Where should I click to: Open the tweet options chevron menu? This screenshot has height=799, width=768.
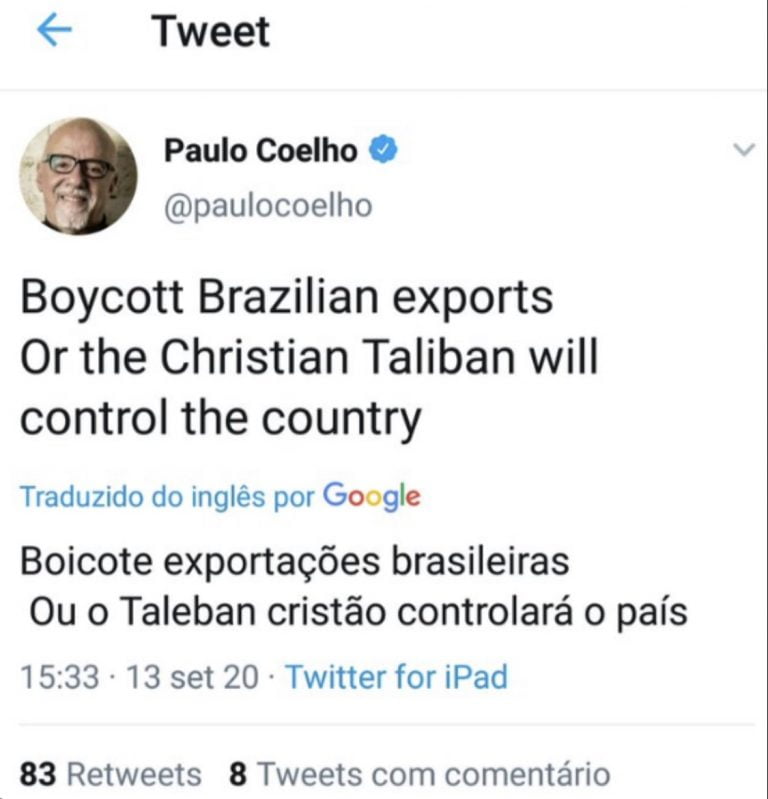click(x=743, y=150)
